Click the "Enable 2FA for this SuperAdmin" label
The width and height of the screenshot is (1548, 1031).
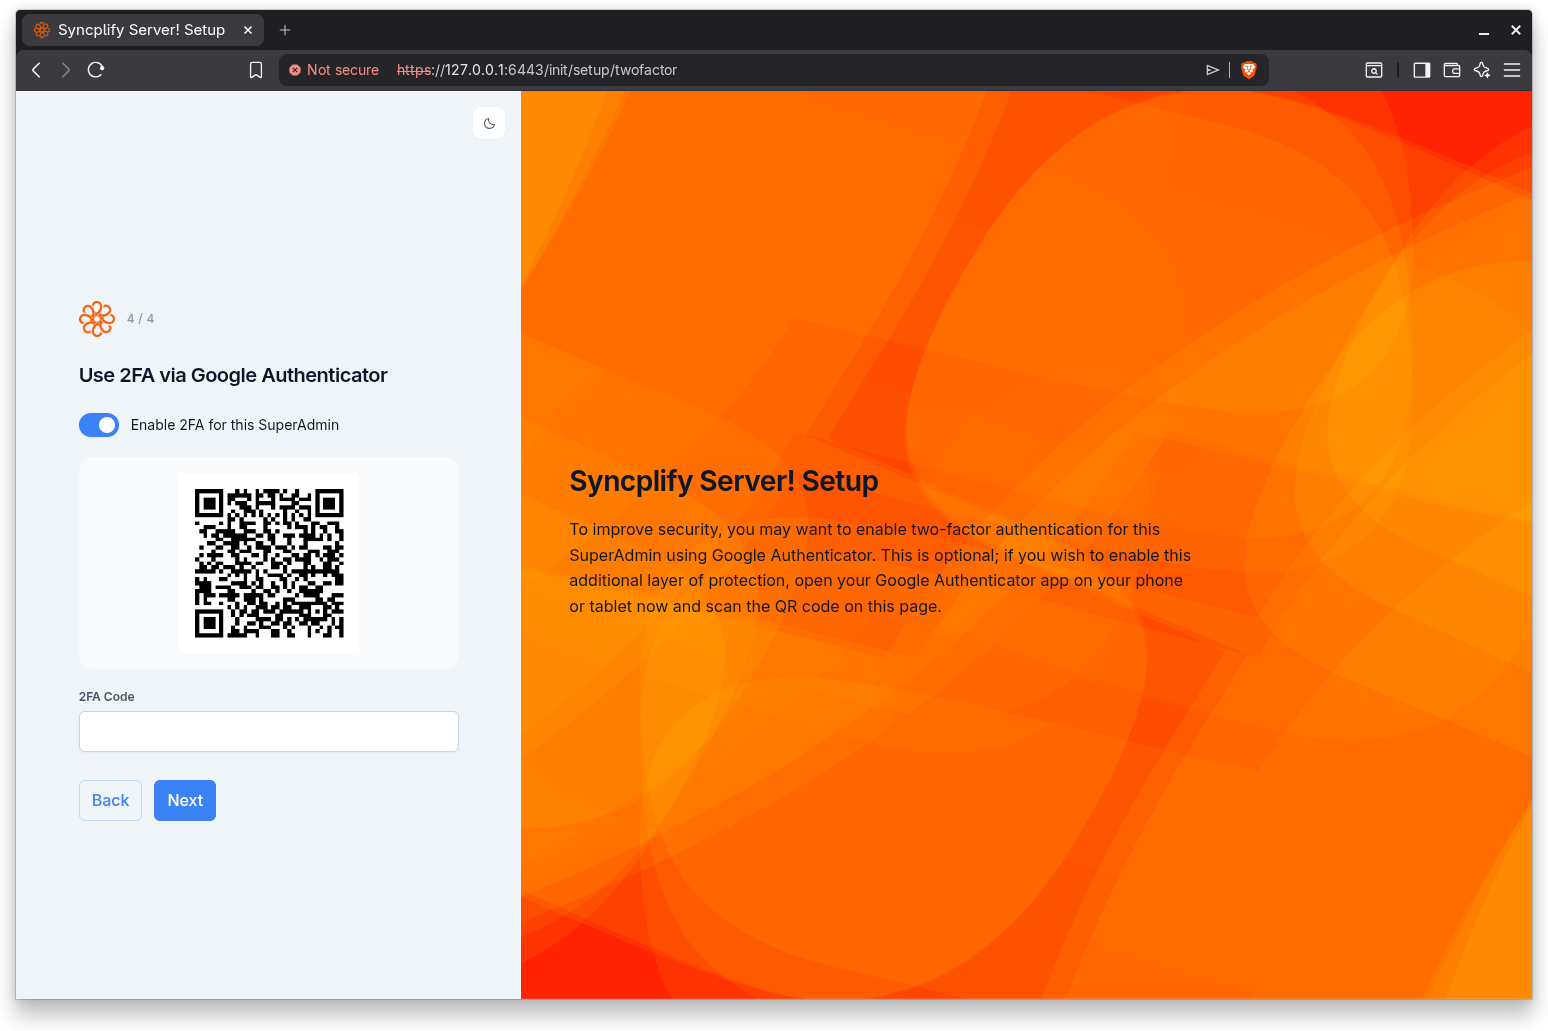pos(235,425)
